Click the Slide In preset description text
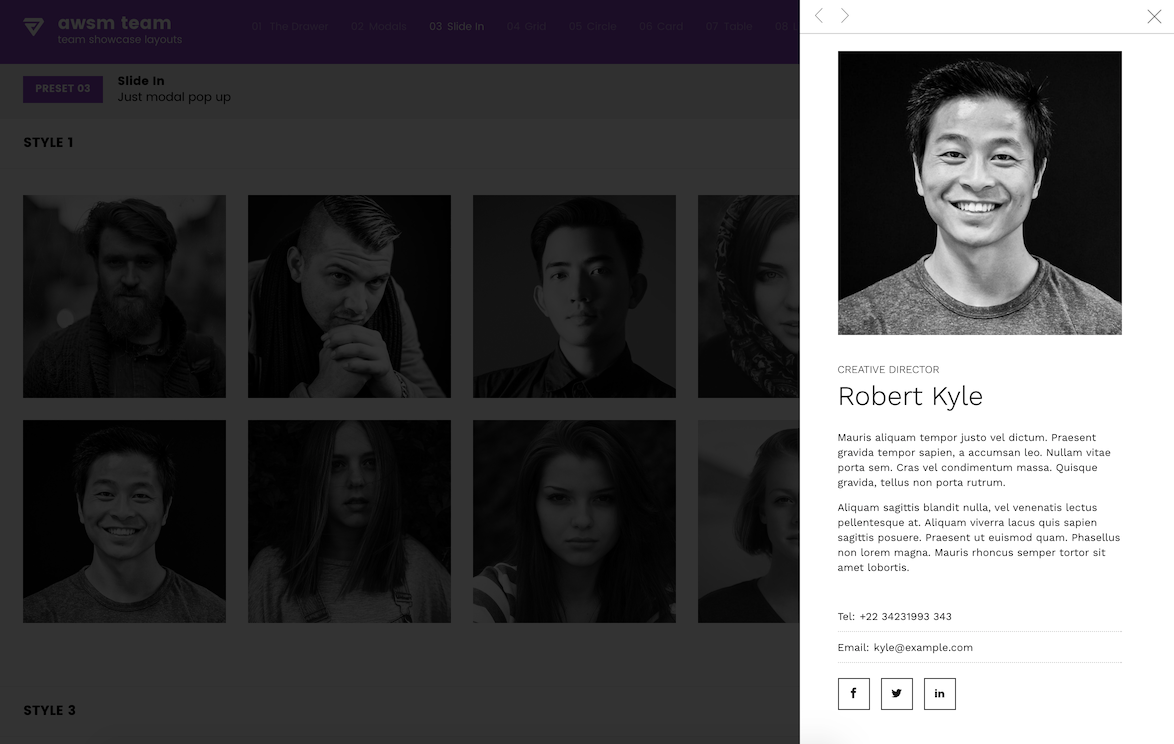 pos(174,97)
